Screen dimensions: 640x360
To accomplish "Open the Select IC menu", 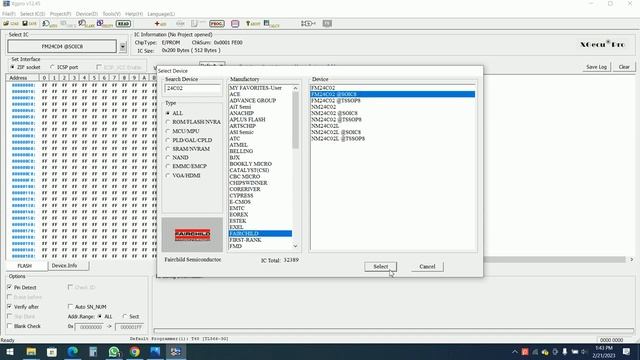I will point(33,14).
